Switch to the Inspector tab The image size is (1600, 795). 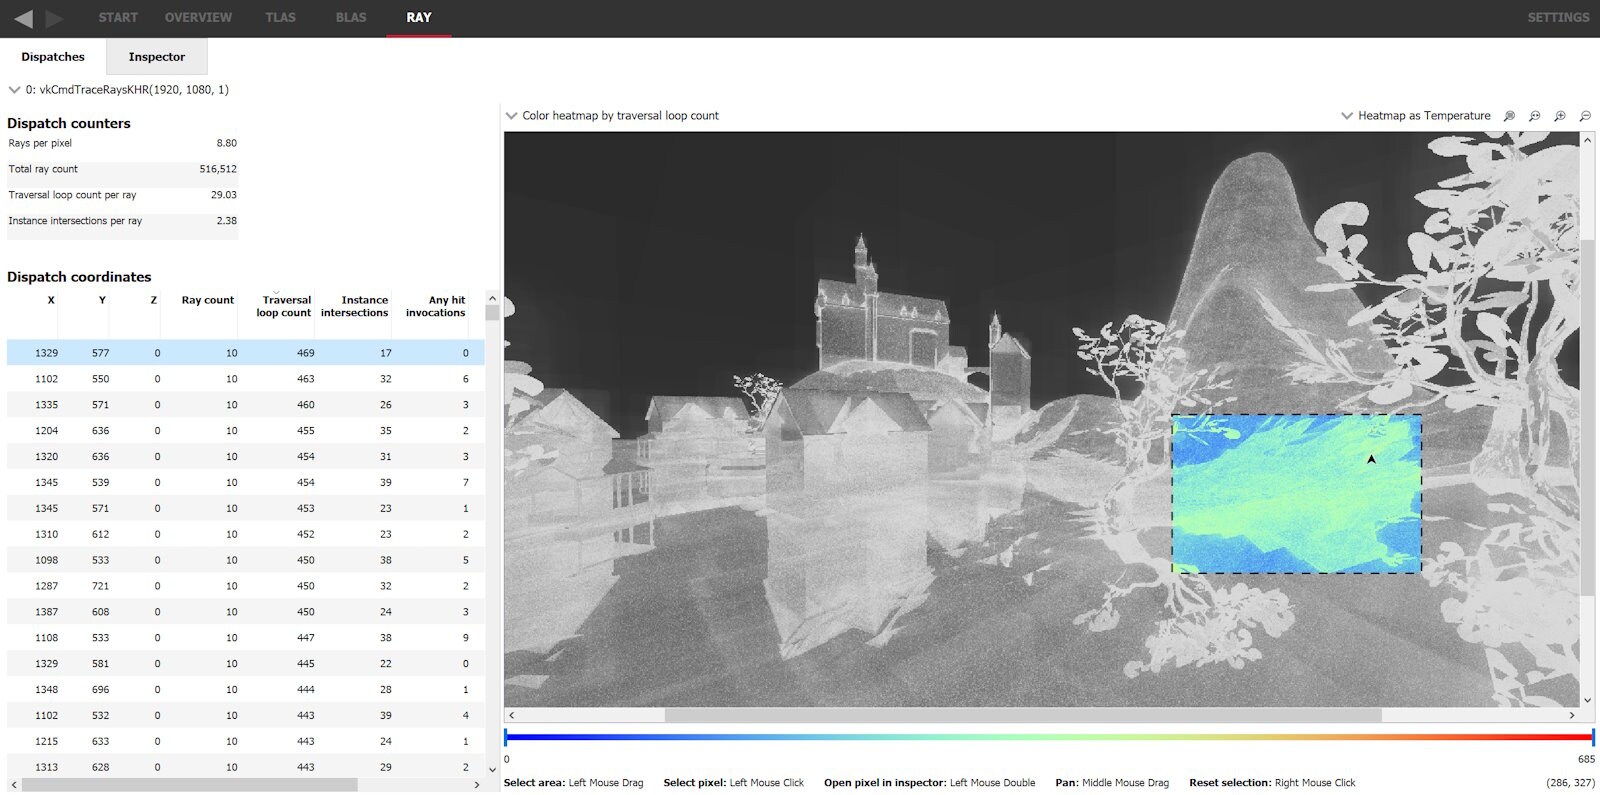pyautogui.click(x=157, y=57)
